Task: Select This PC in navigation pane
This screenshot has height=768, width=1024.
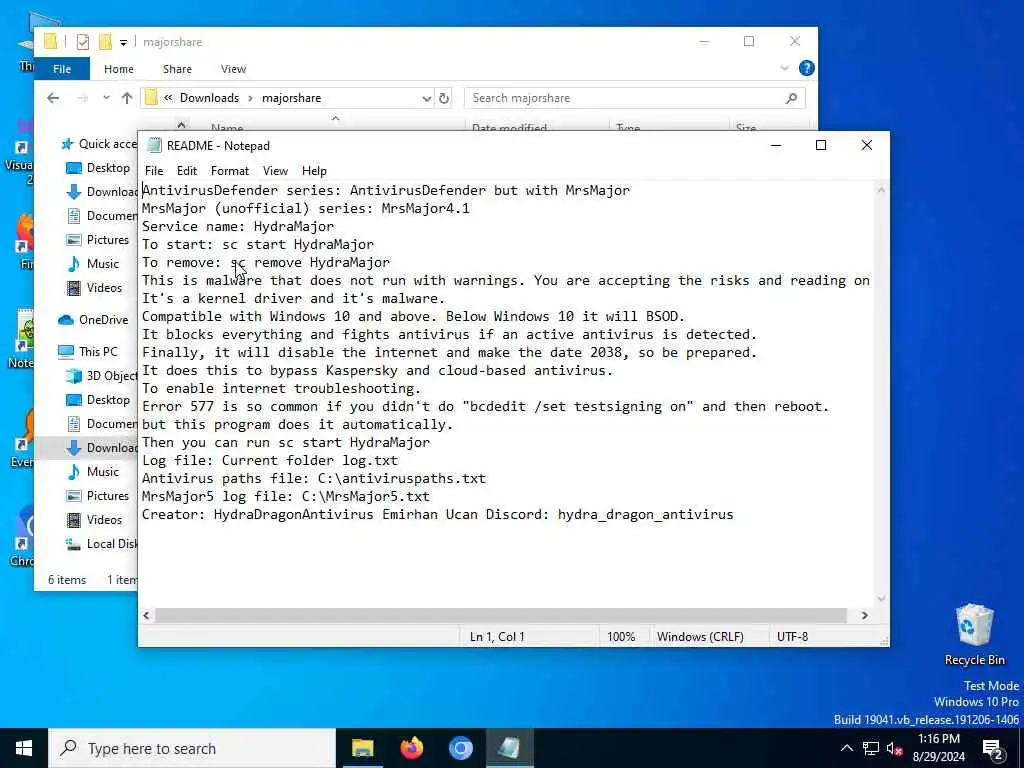Action: pyautogui.click(x=88, y=351)
